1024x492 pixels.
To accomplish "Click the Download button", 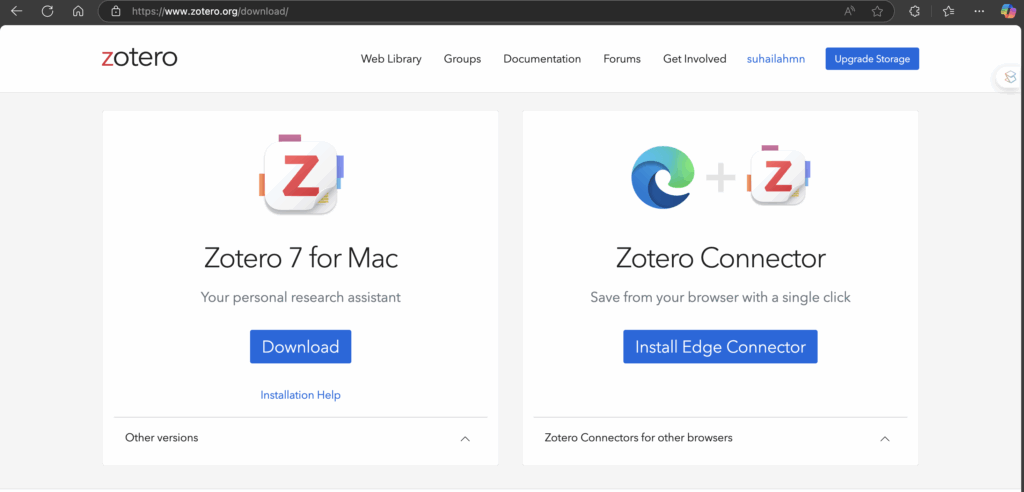I will click(300, 347).
